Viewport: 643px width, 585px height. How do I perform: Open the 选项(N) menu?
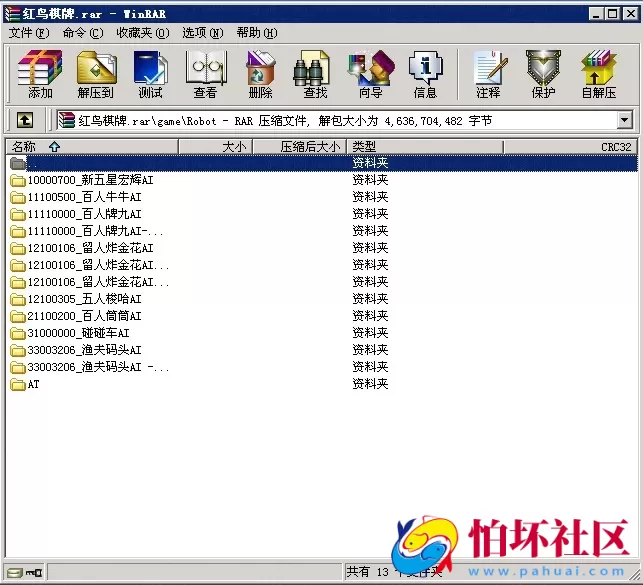203,33
